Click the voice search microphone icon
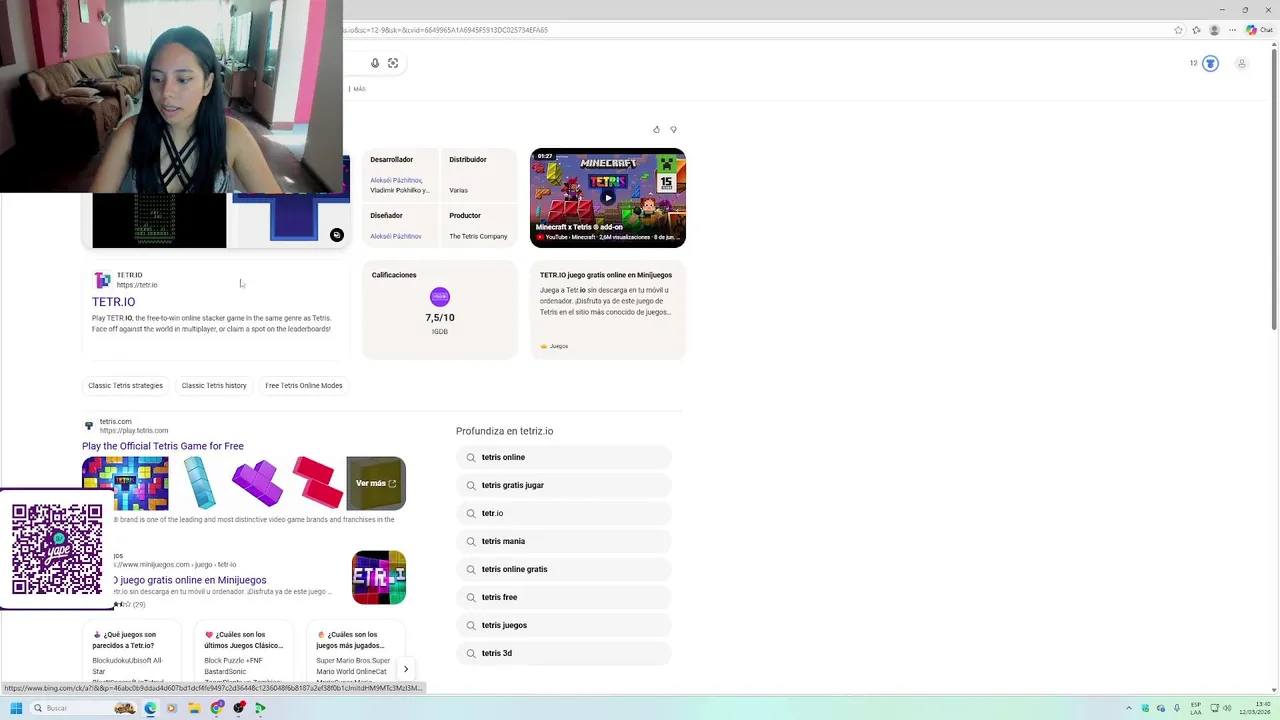This screenshot has width=1280, height=720. tap(375, 63)
